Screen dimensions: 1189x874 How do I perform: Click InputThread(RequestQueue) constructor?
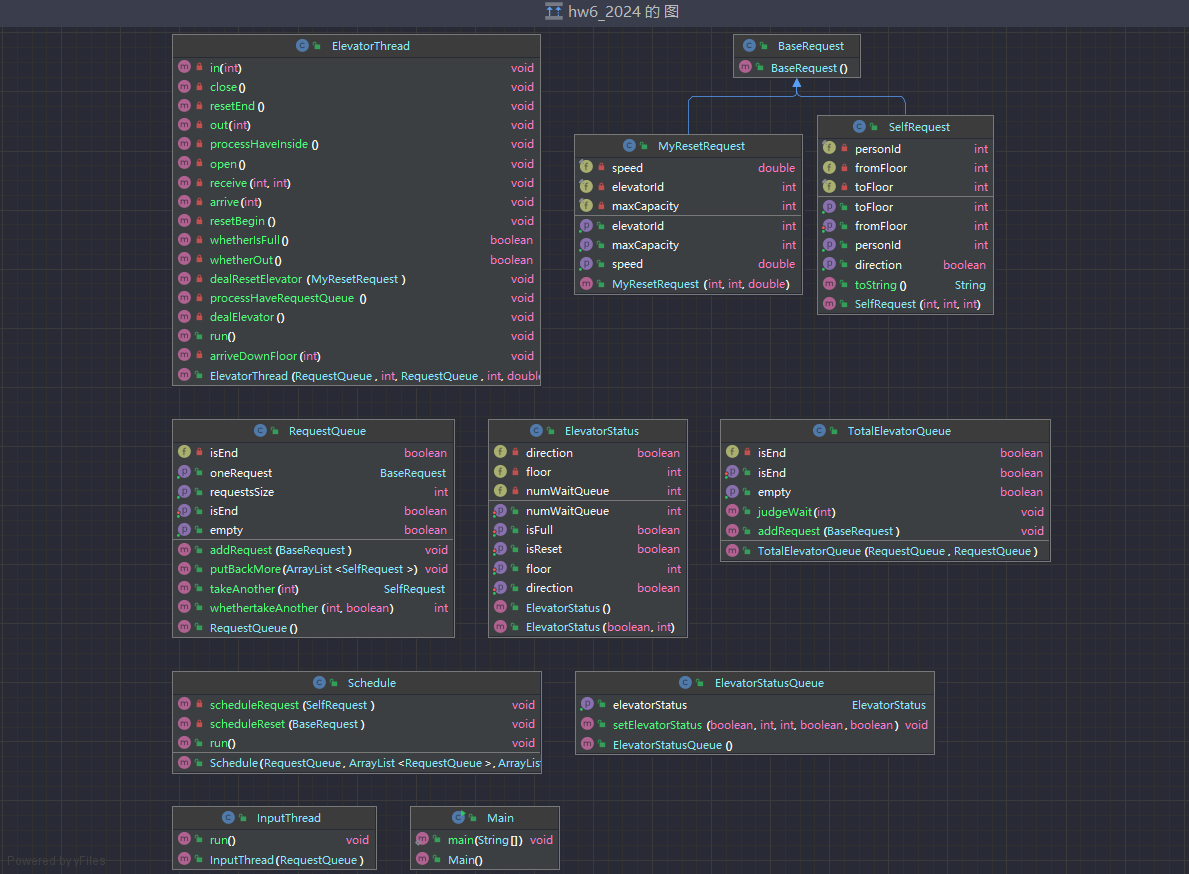[x=274, y=860]
